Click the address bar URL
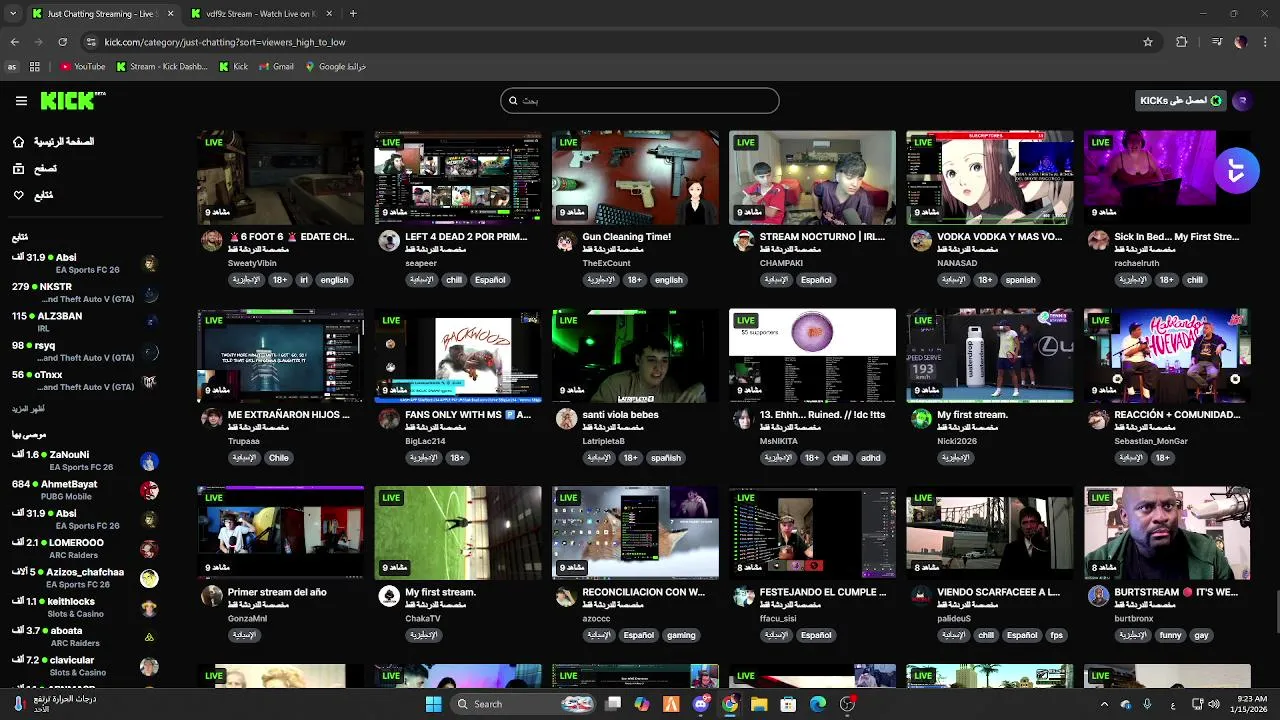The width and height of the screenshot is (1280, 720). pyautogui.click(x=225, y=42)
